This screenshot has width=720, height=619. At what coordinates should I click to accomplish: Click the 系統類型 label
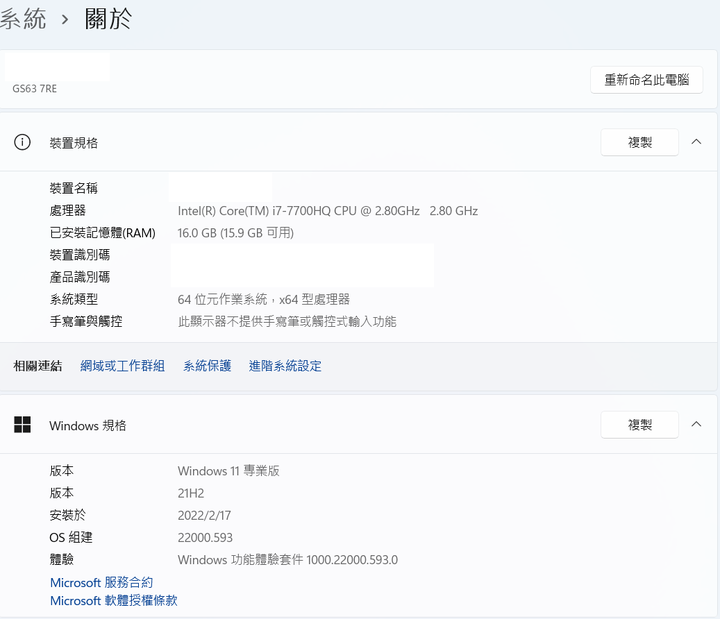click(73, 299)
